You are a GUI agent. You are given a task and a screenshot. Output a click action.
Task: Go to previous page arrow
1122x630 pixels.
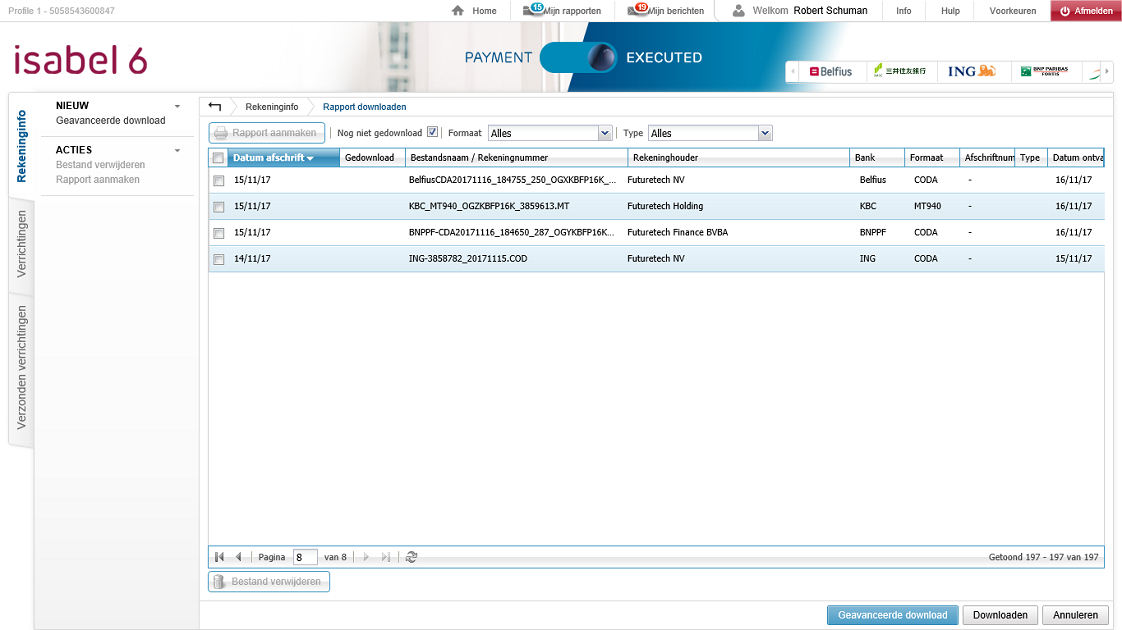[x=238, y=557]
